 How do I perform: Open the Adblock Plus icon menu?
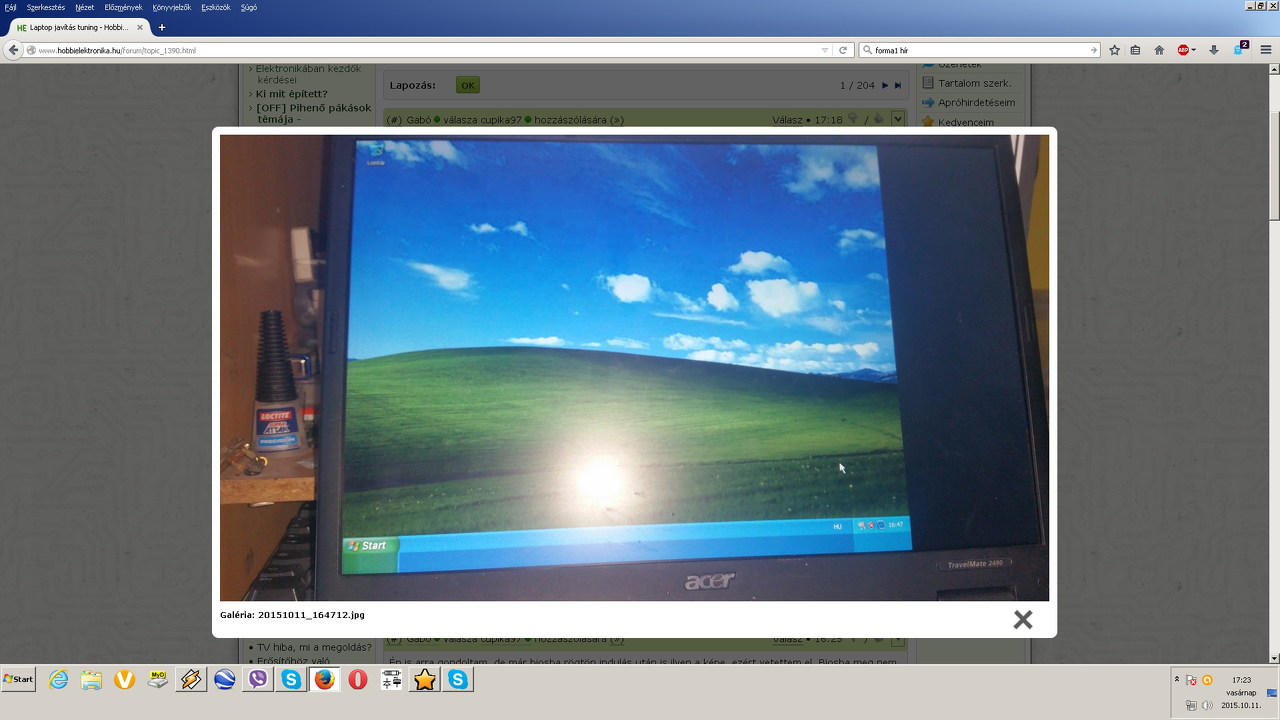click(1185, 50)
